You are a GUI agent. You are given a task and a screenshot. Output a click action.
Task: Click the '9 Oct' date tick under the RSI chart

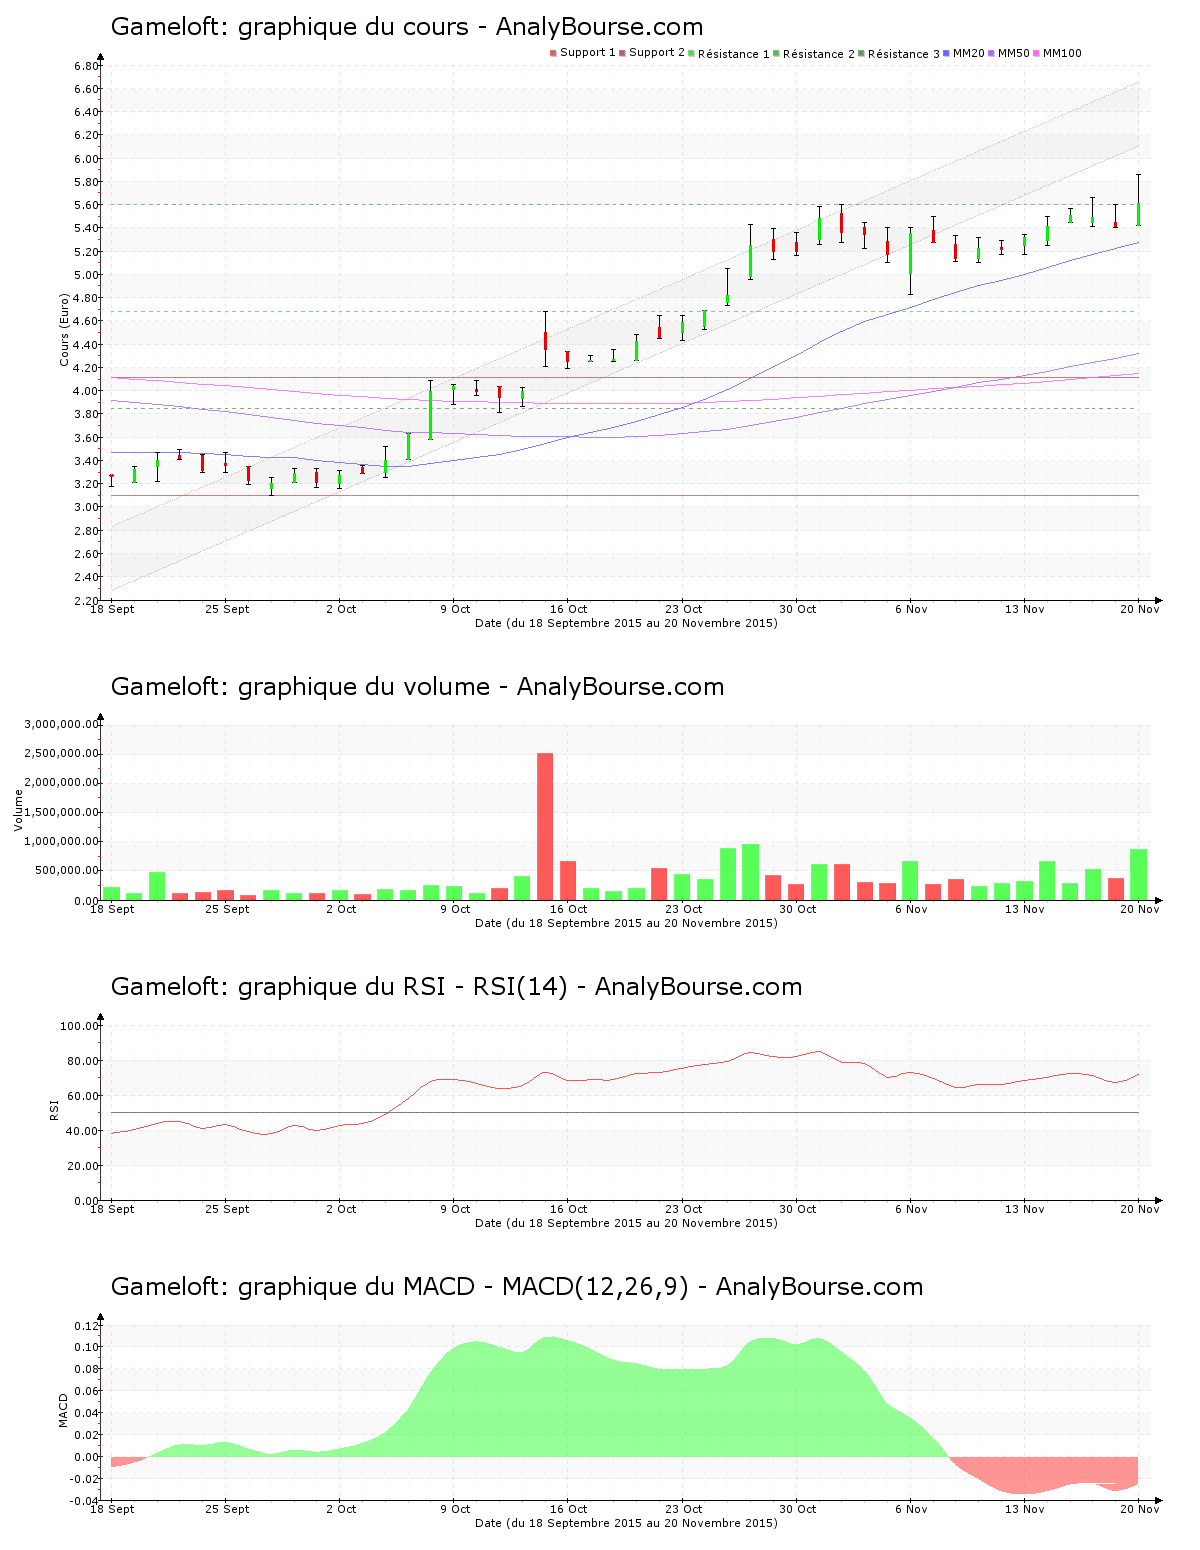[x=455, y=1209]
